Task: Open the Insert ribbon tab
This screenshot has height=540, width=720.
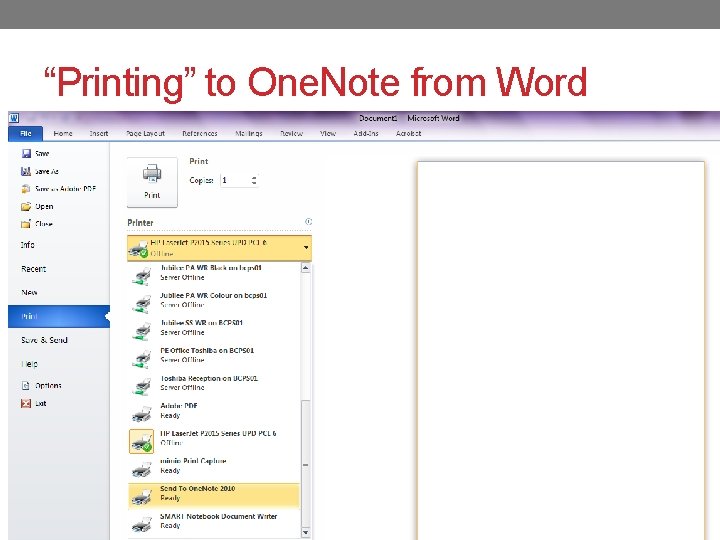Action: pyautogui.click(x=99, y=133)
